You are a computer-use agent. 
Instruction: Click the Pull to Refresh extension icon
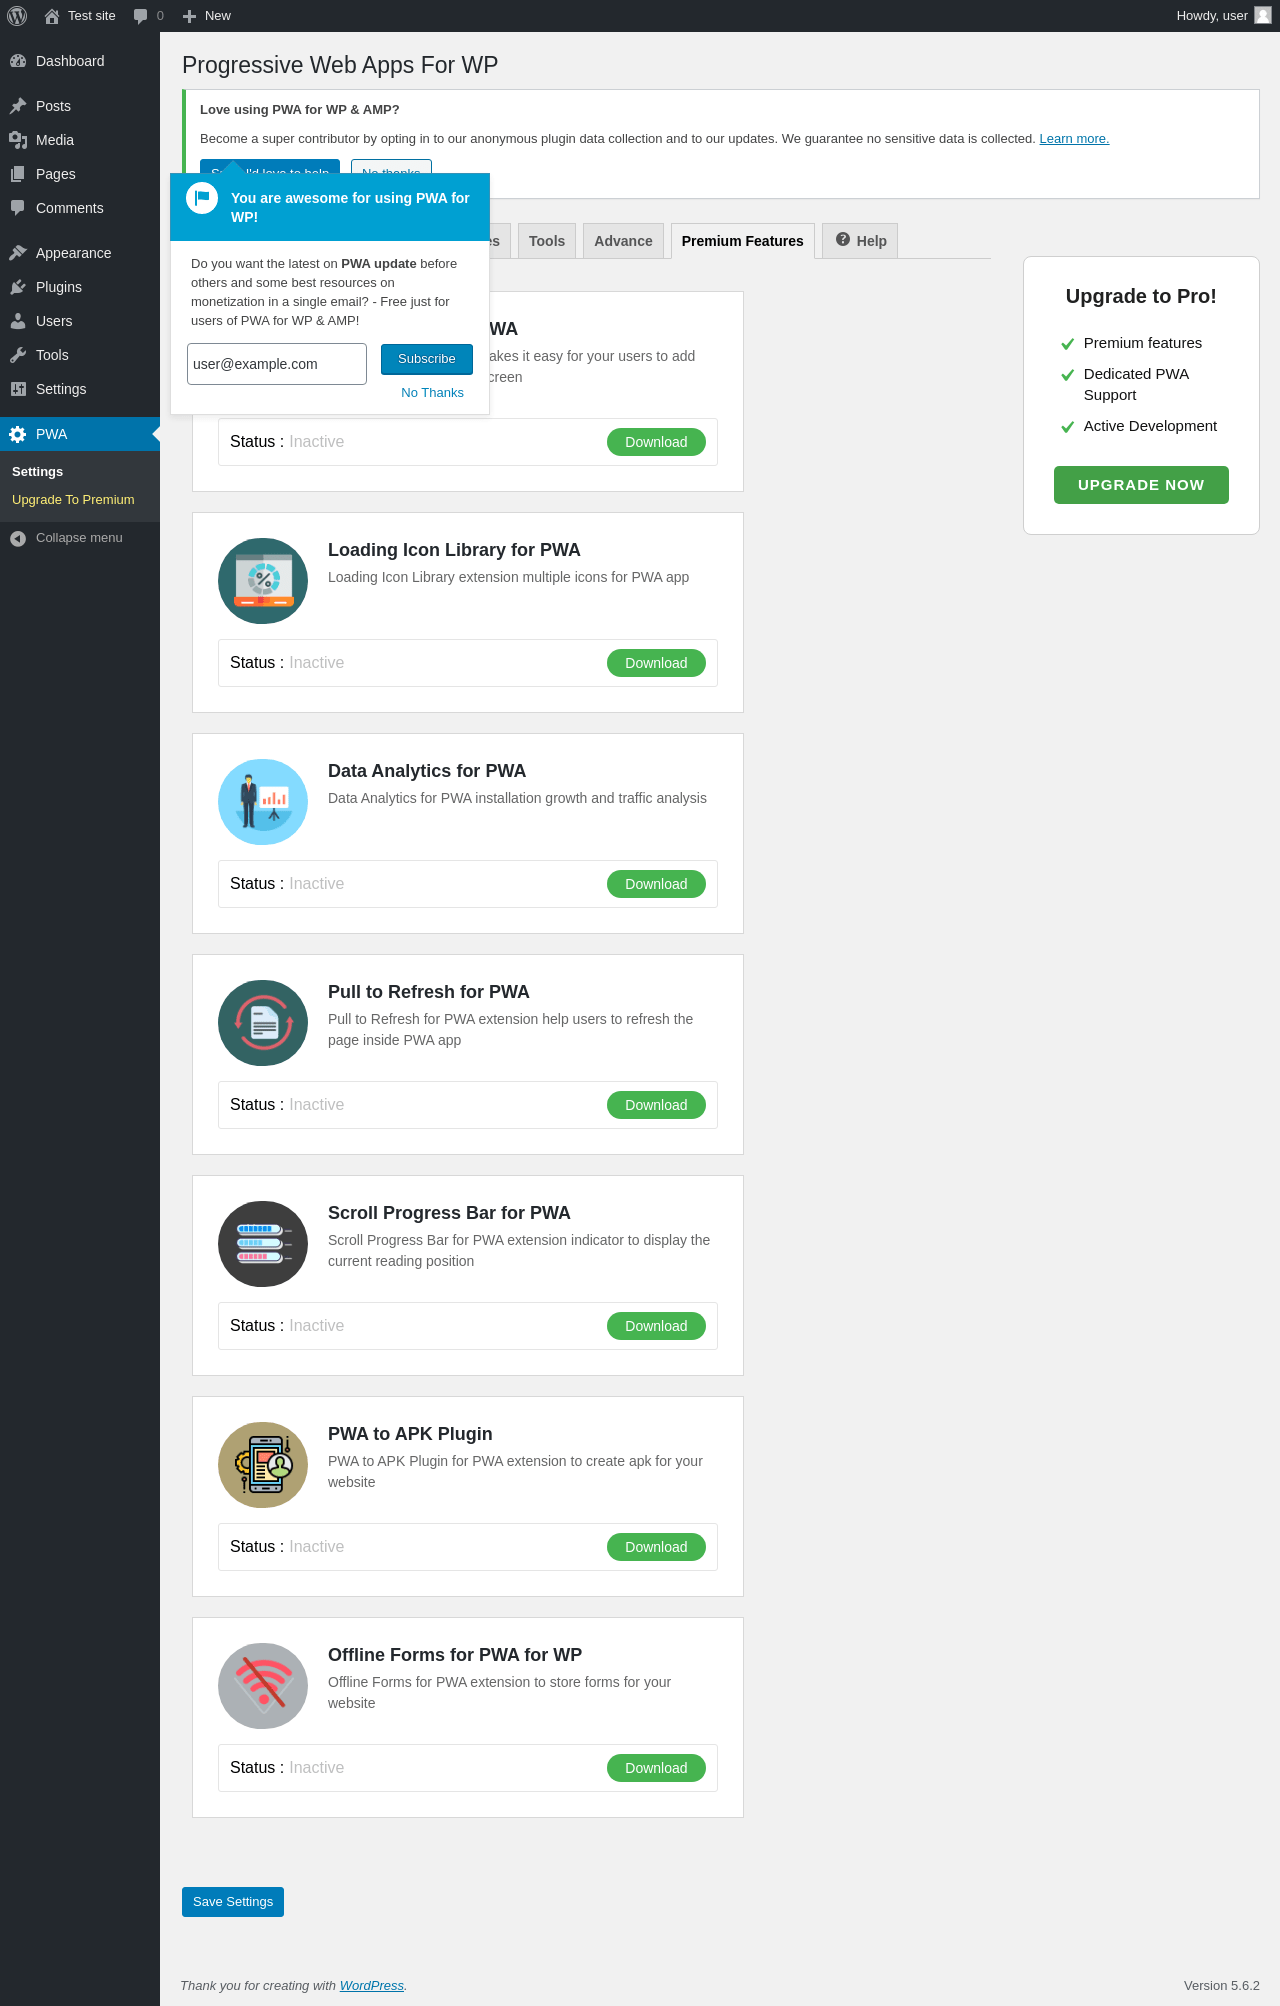click(263, 1023)
